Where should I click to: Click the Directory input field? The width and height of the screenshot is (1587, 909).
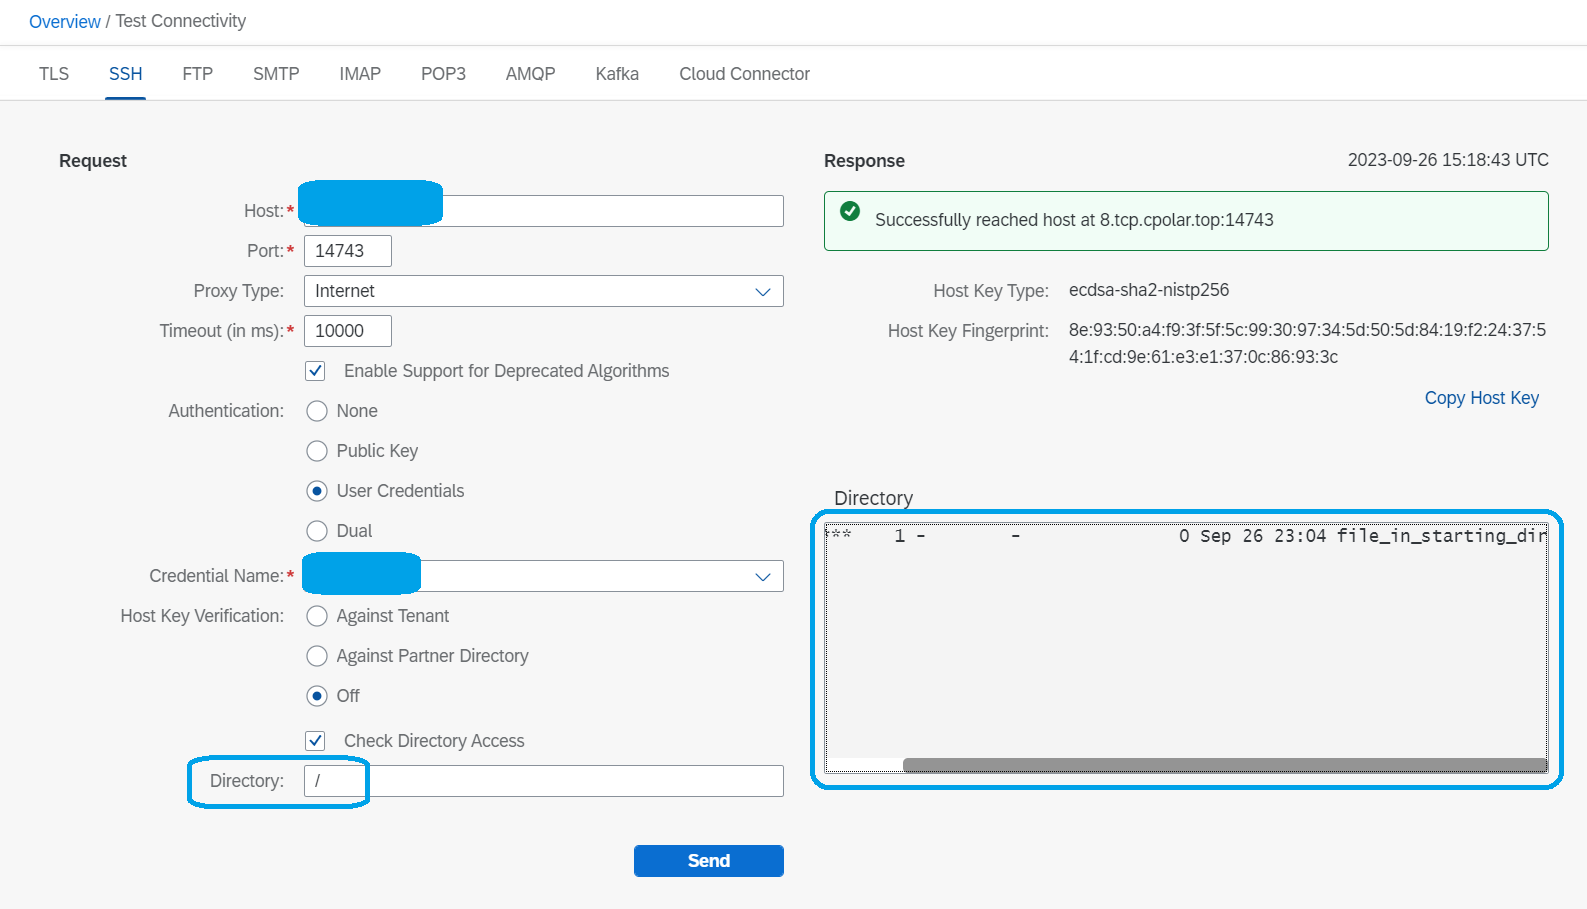544,781
